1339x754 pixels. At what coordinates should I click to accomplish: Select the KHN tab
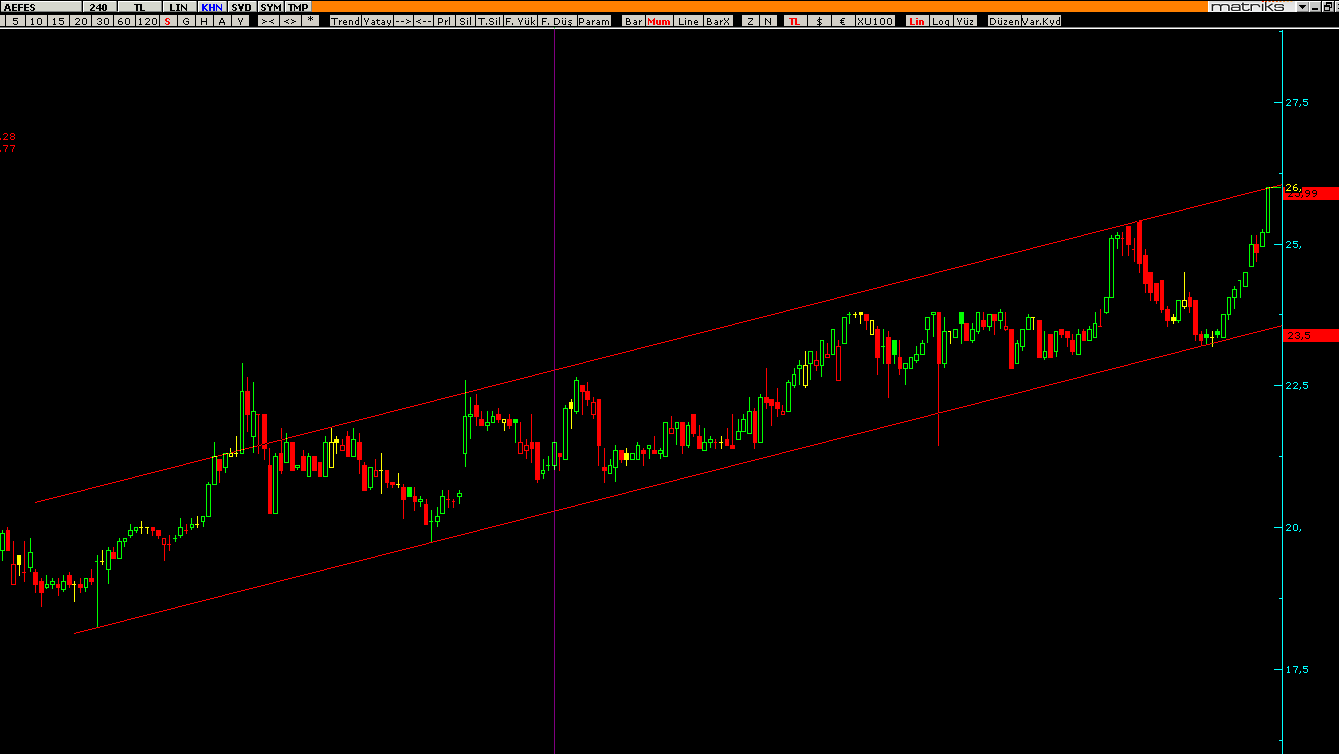pos(212,7)
